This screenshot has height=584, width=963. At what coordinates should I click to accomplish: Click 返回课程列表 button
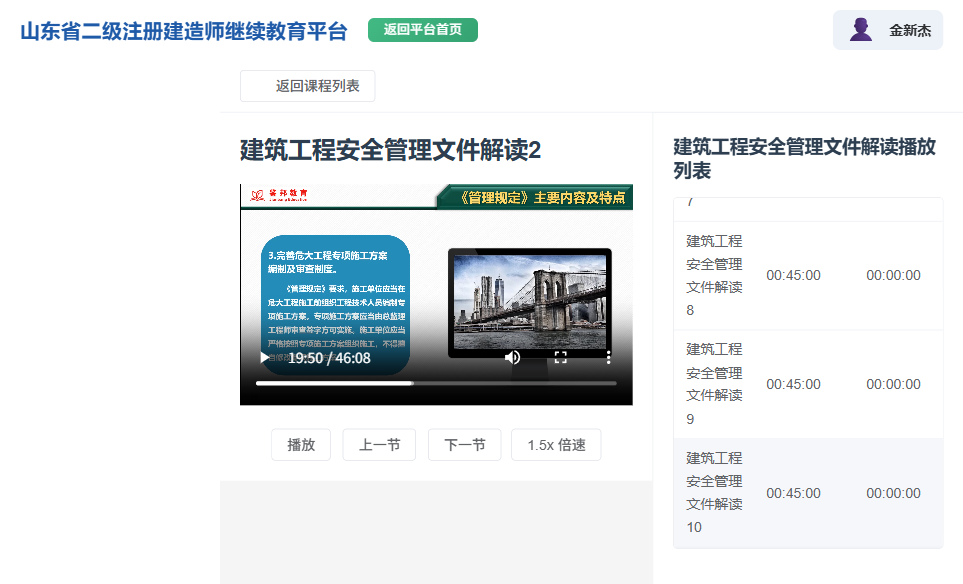[308, 86]
